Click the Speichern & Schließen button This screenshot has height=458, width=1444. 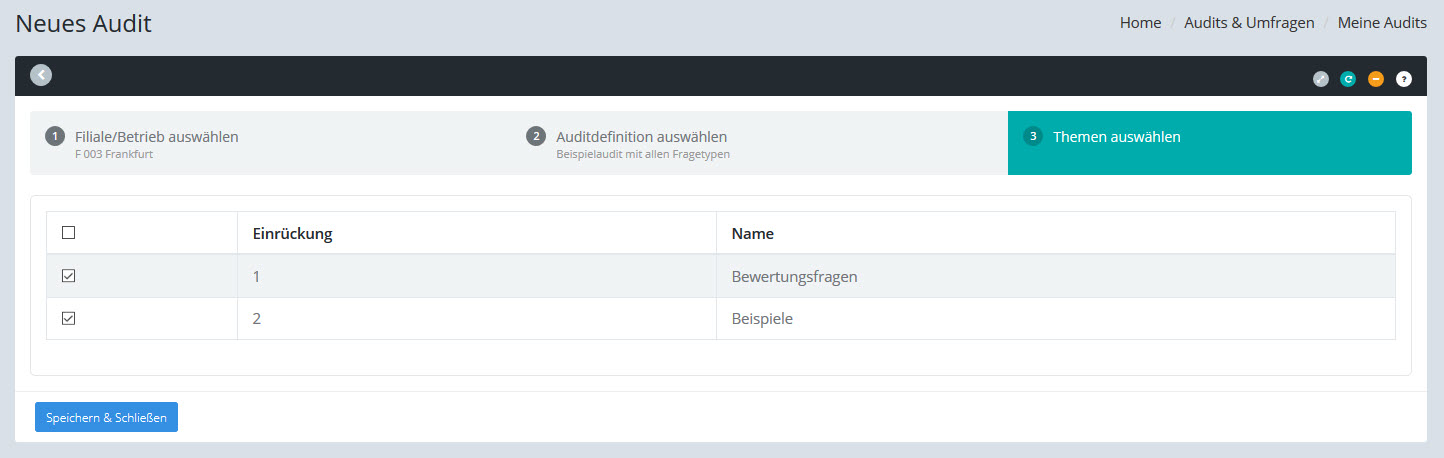pos(106,417)
